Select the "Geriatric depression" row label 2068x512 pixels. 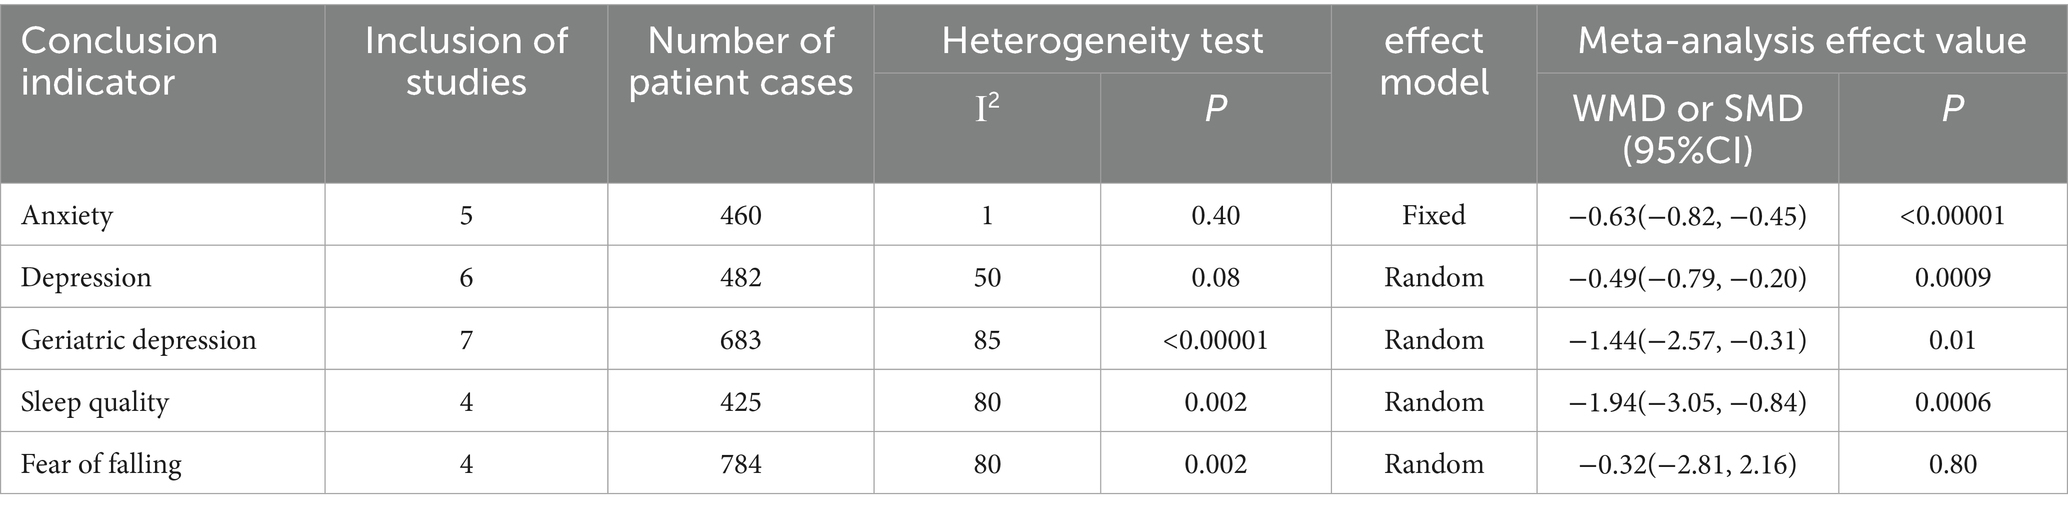pos(139,340)
